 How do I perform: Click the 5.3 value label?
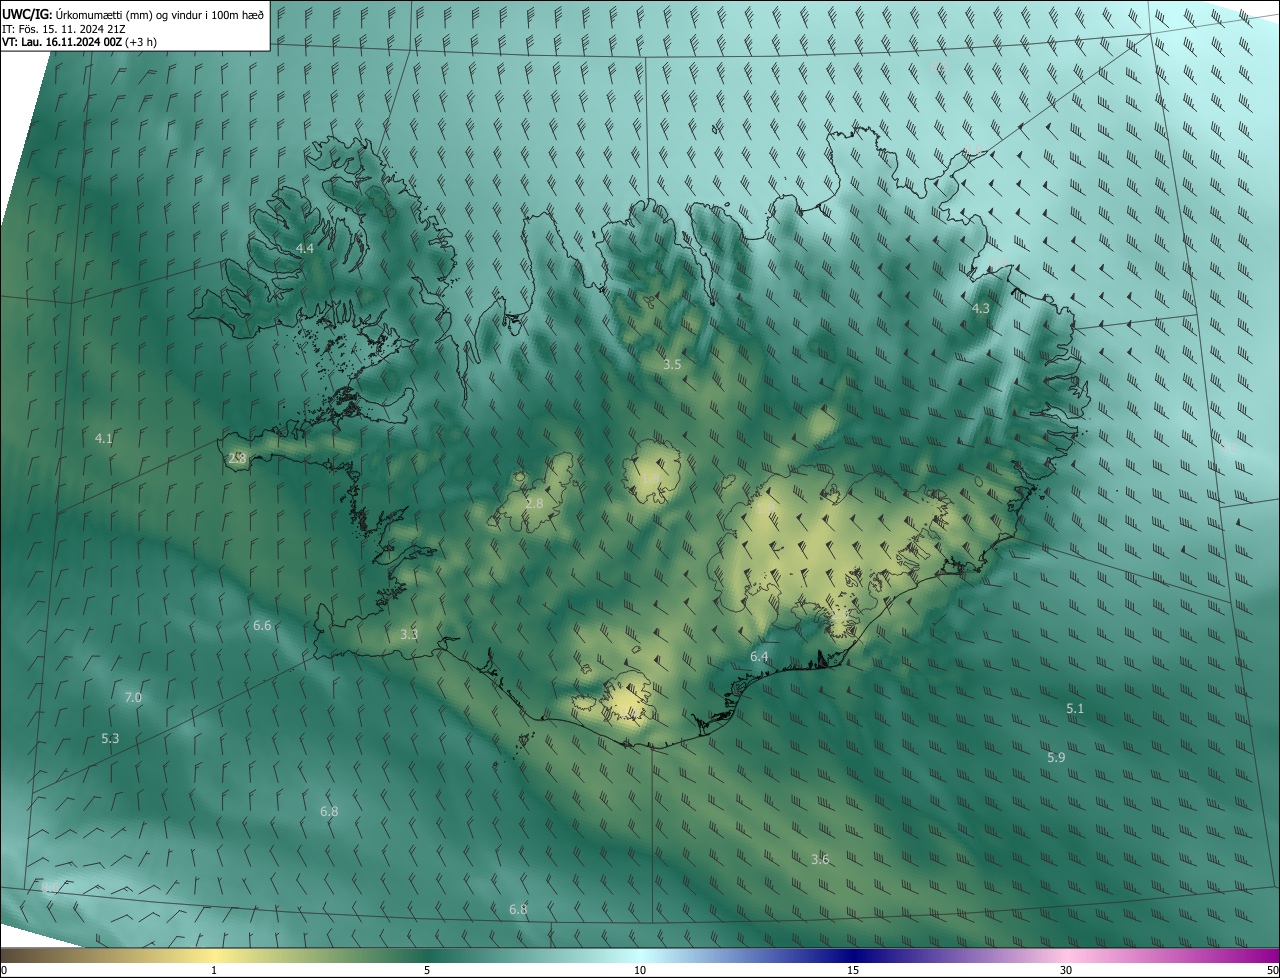(111, 738)
